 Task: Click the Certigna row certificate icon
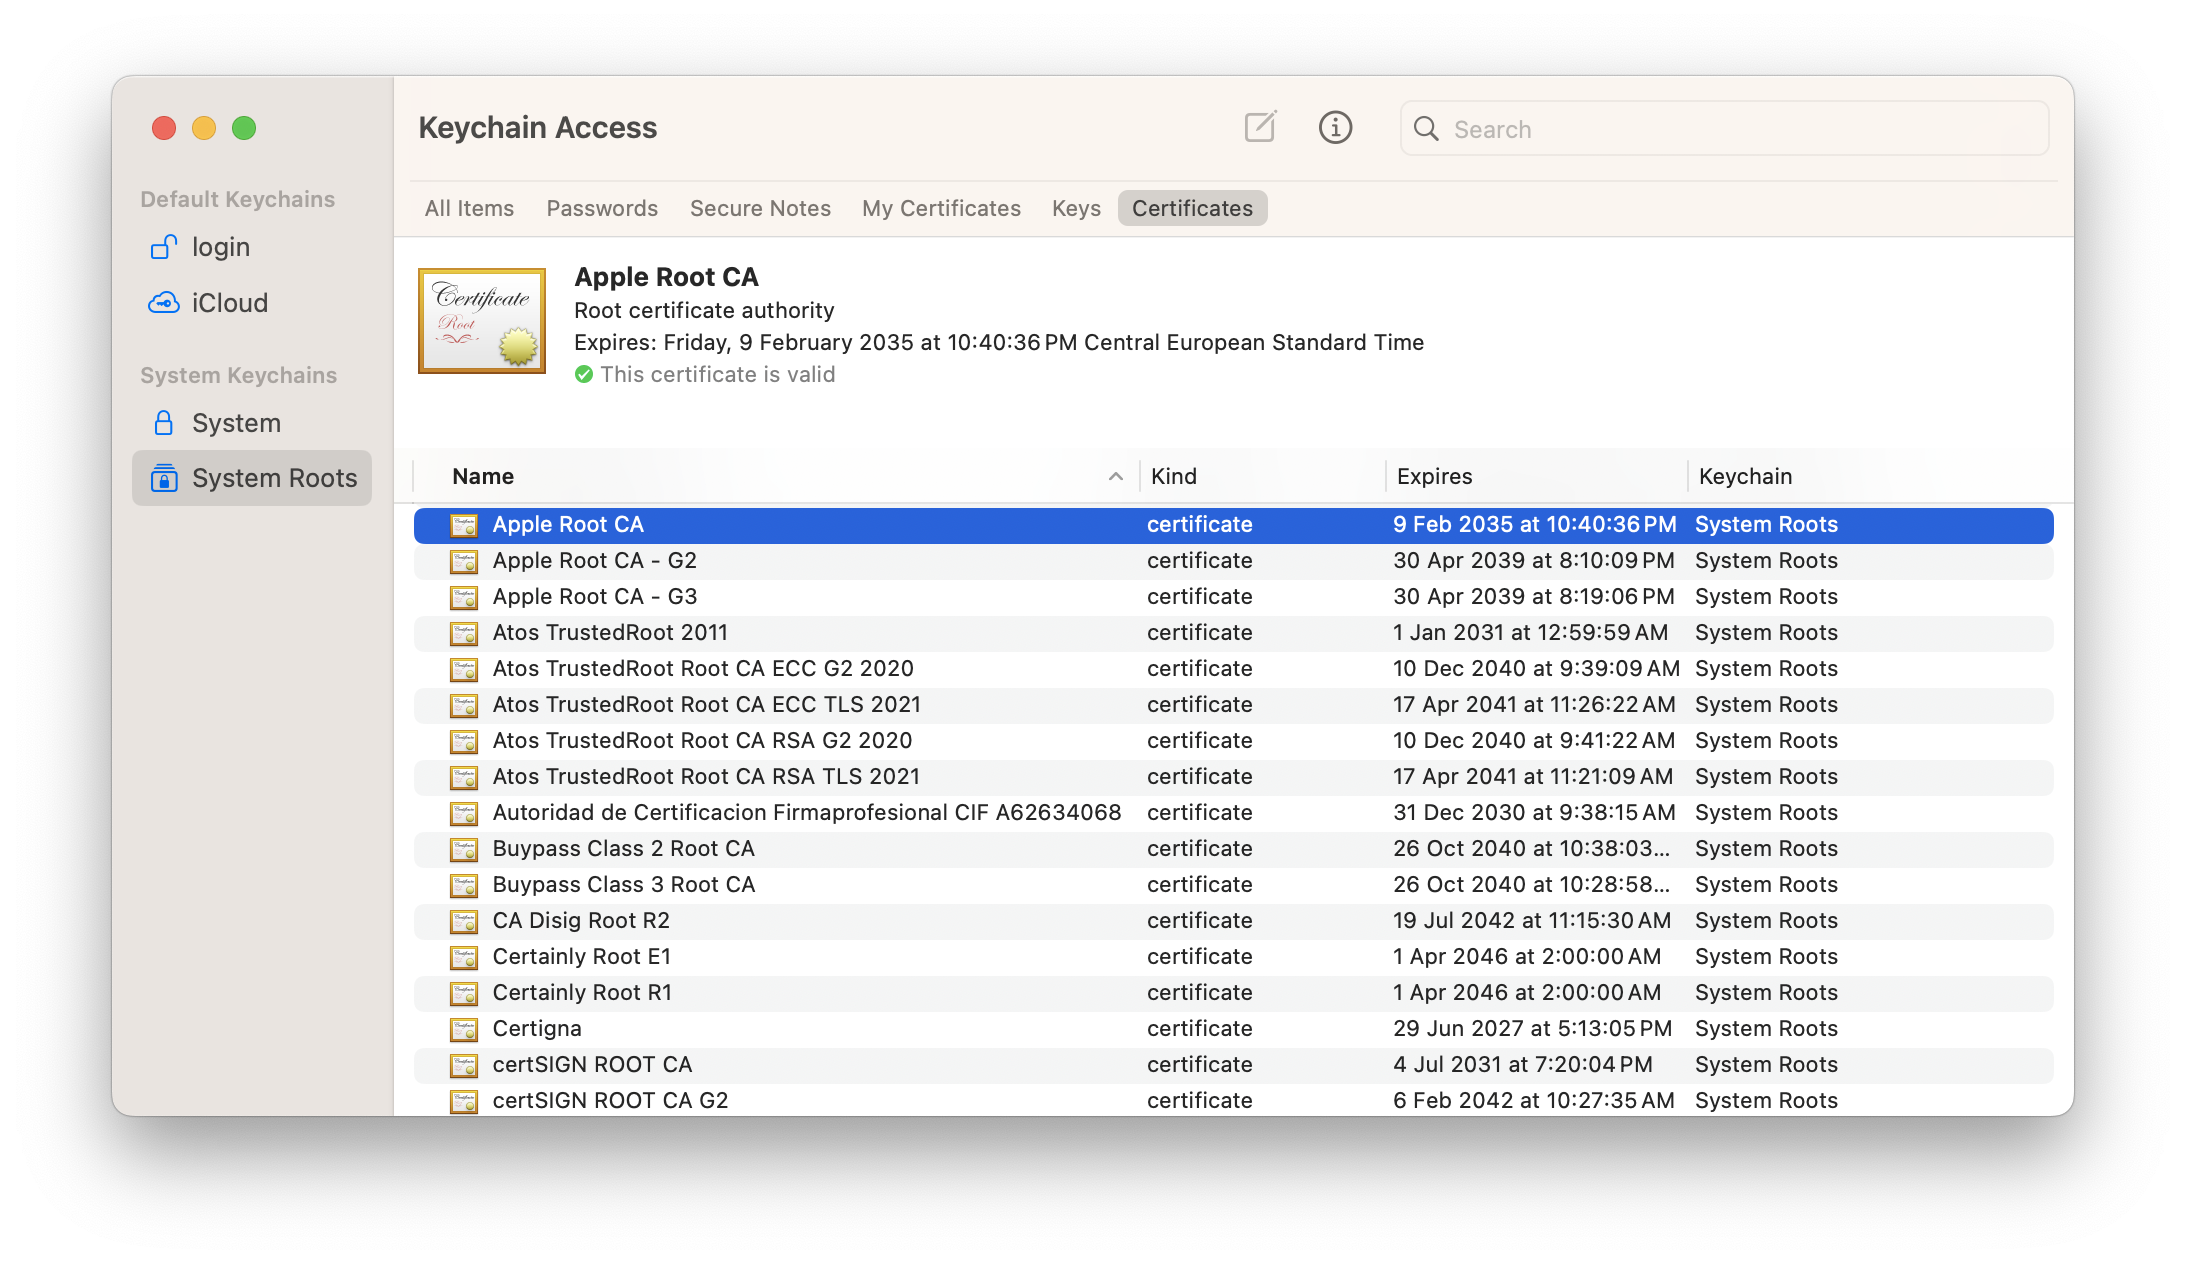[x=463, y=1029]
